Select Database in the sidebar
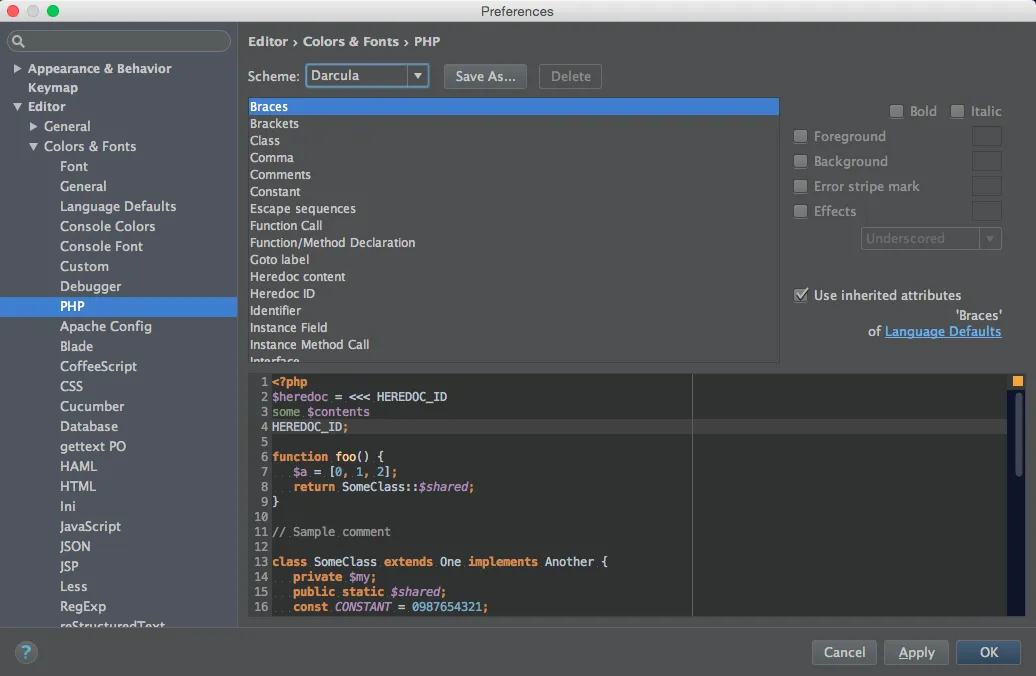Image resolution: width=1036 pixels, height=676 pixels. tap(89, 426)
